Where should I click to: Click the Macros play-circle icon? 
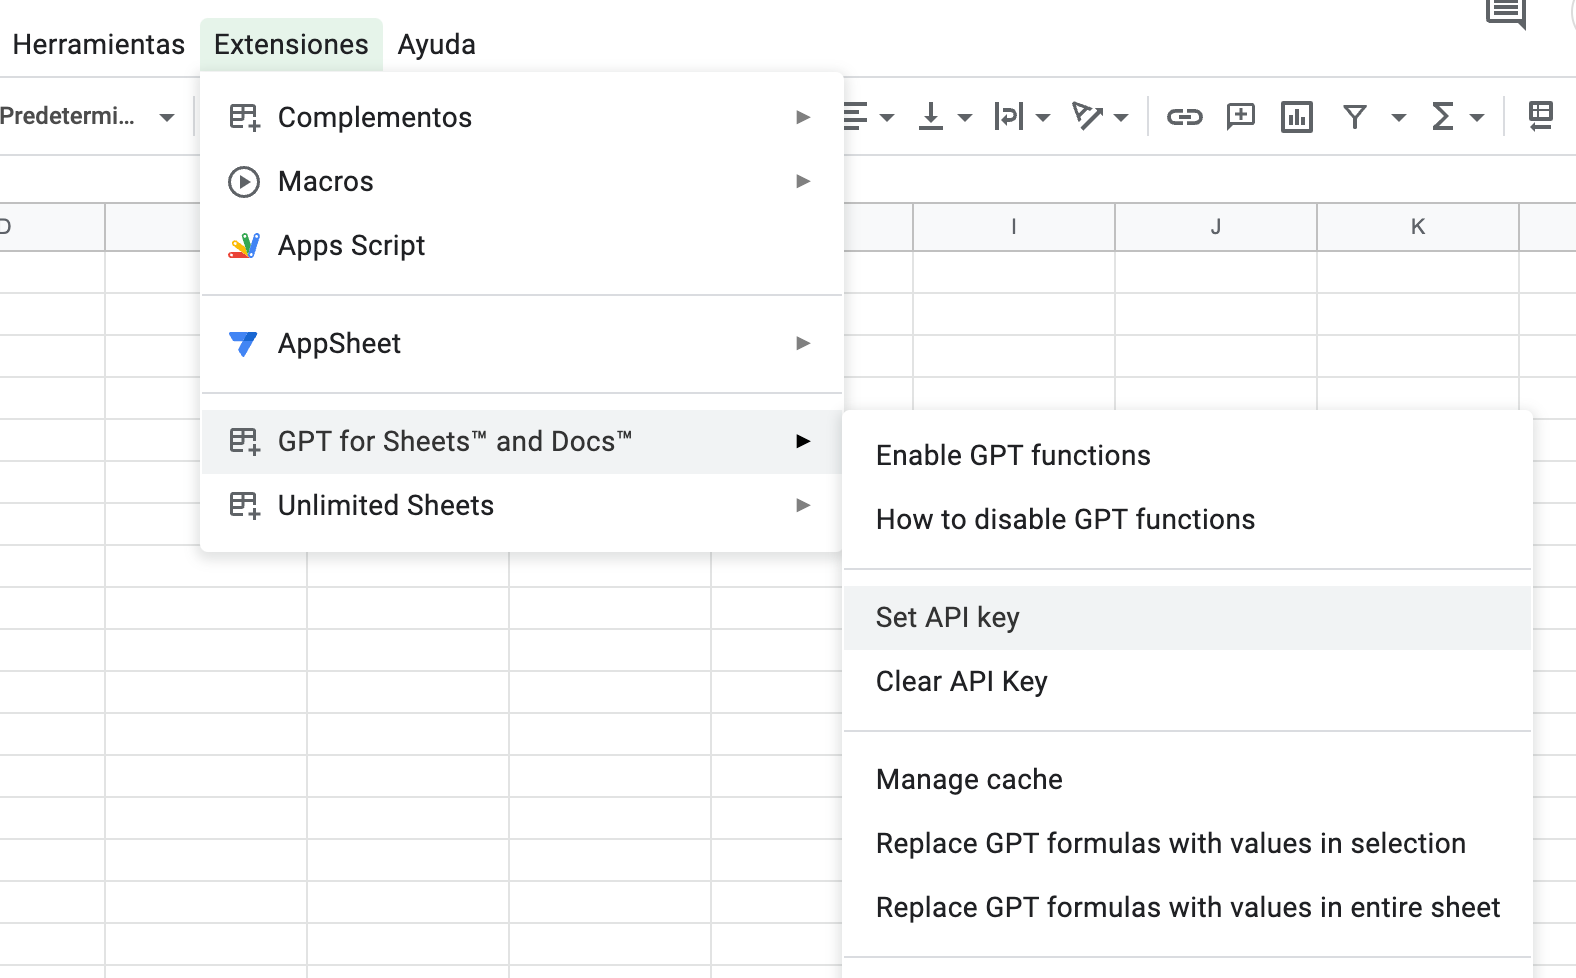tap(244, 181)
